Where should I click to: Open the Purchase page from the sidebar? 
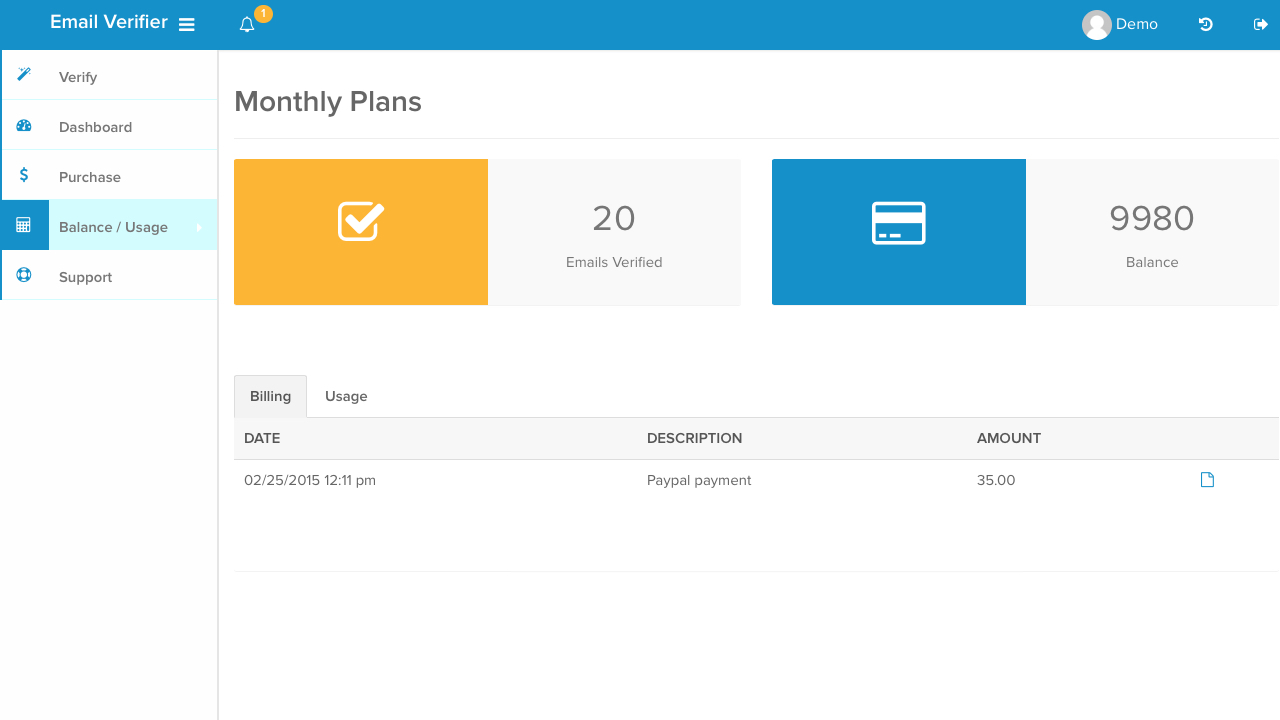tap(90, 175)
